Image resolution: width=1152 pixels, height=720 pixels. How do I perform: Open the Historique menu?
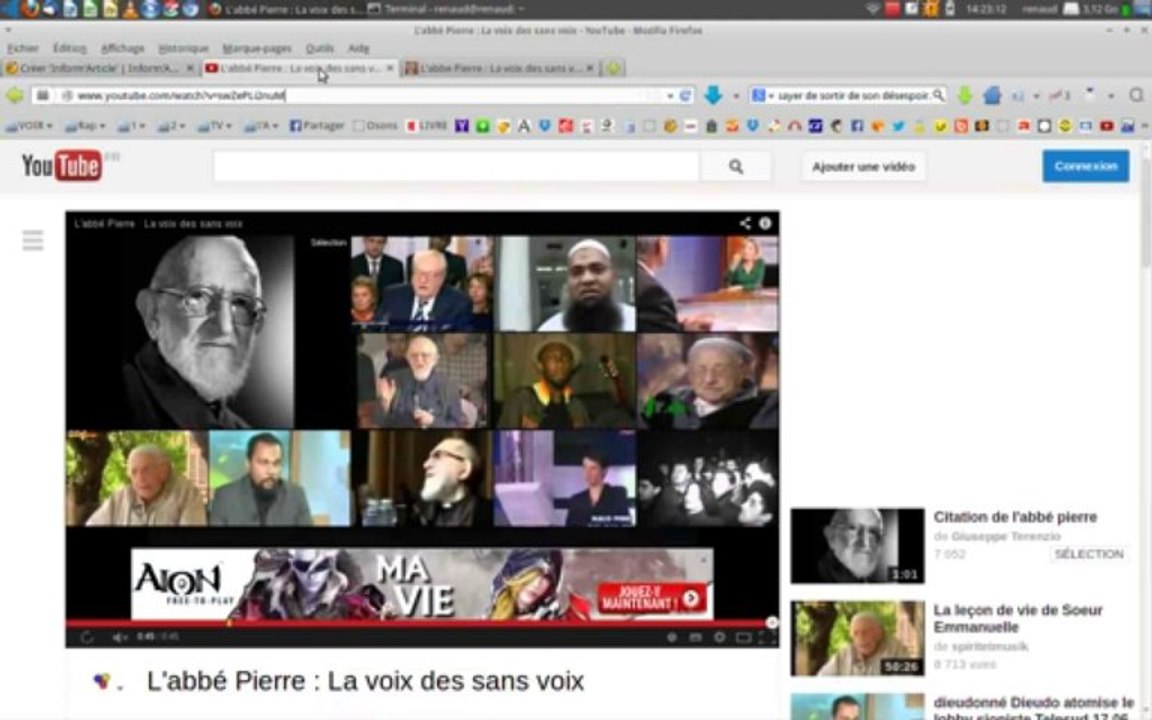coord(184,48)
